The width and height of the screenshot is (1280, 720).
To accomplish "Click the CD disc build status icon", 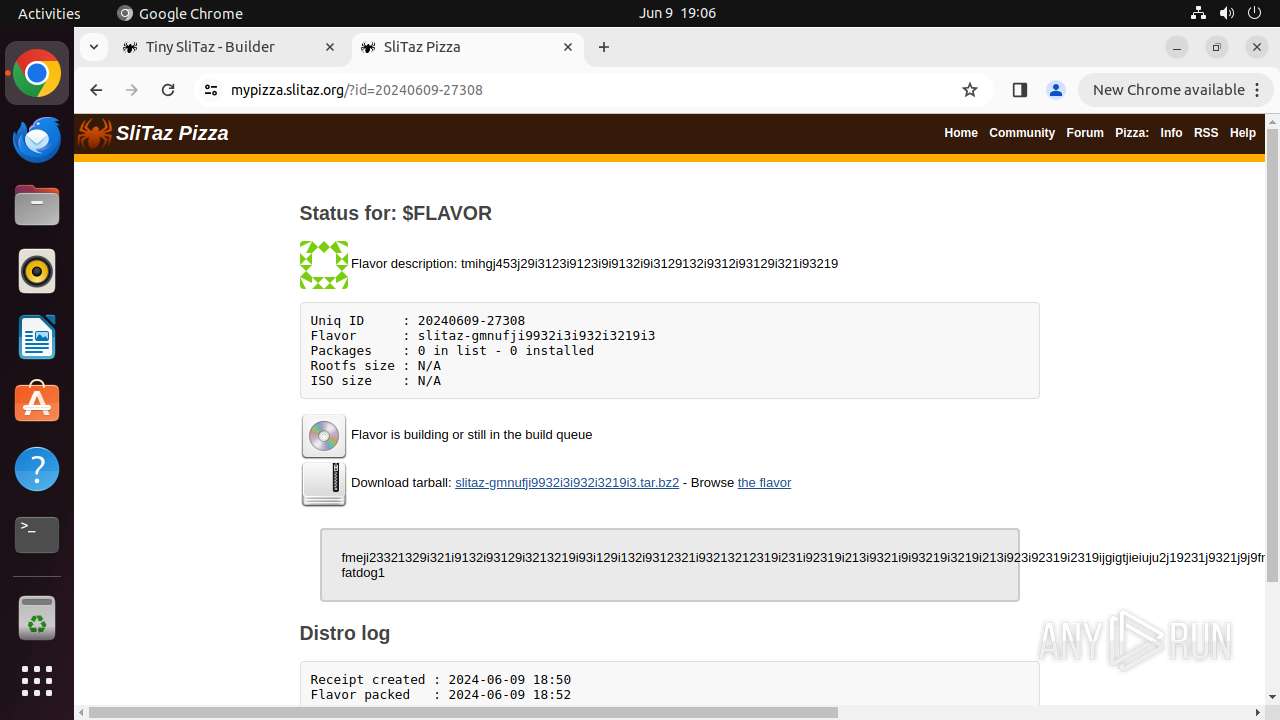I will pos(324,436).
